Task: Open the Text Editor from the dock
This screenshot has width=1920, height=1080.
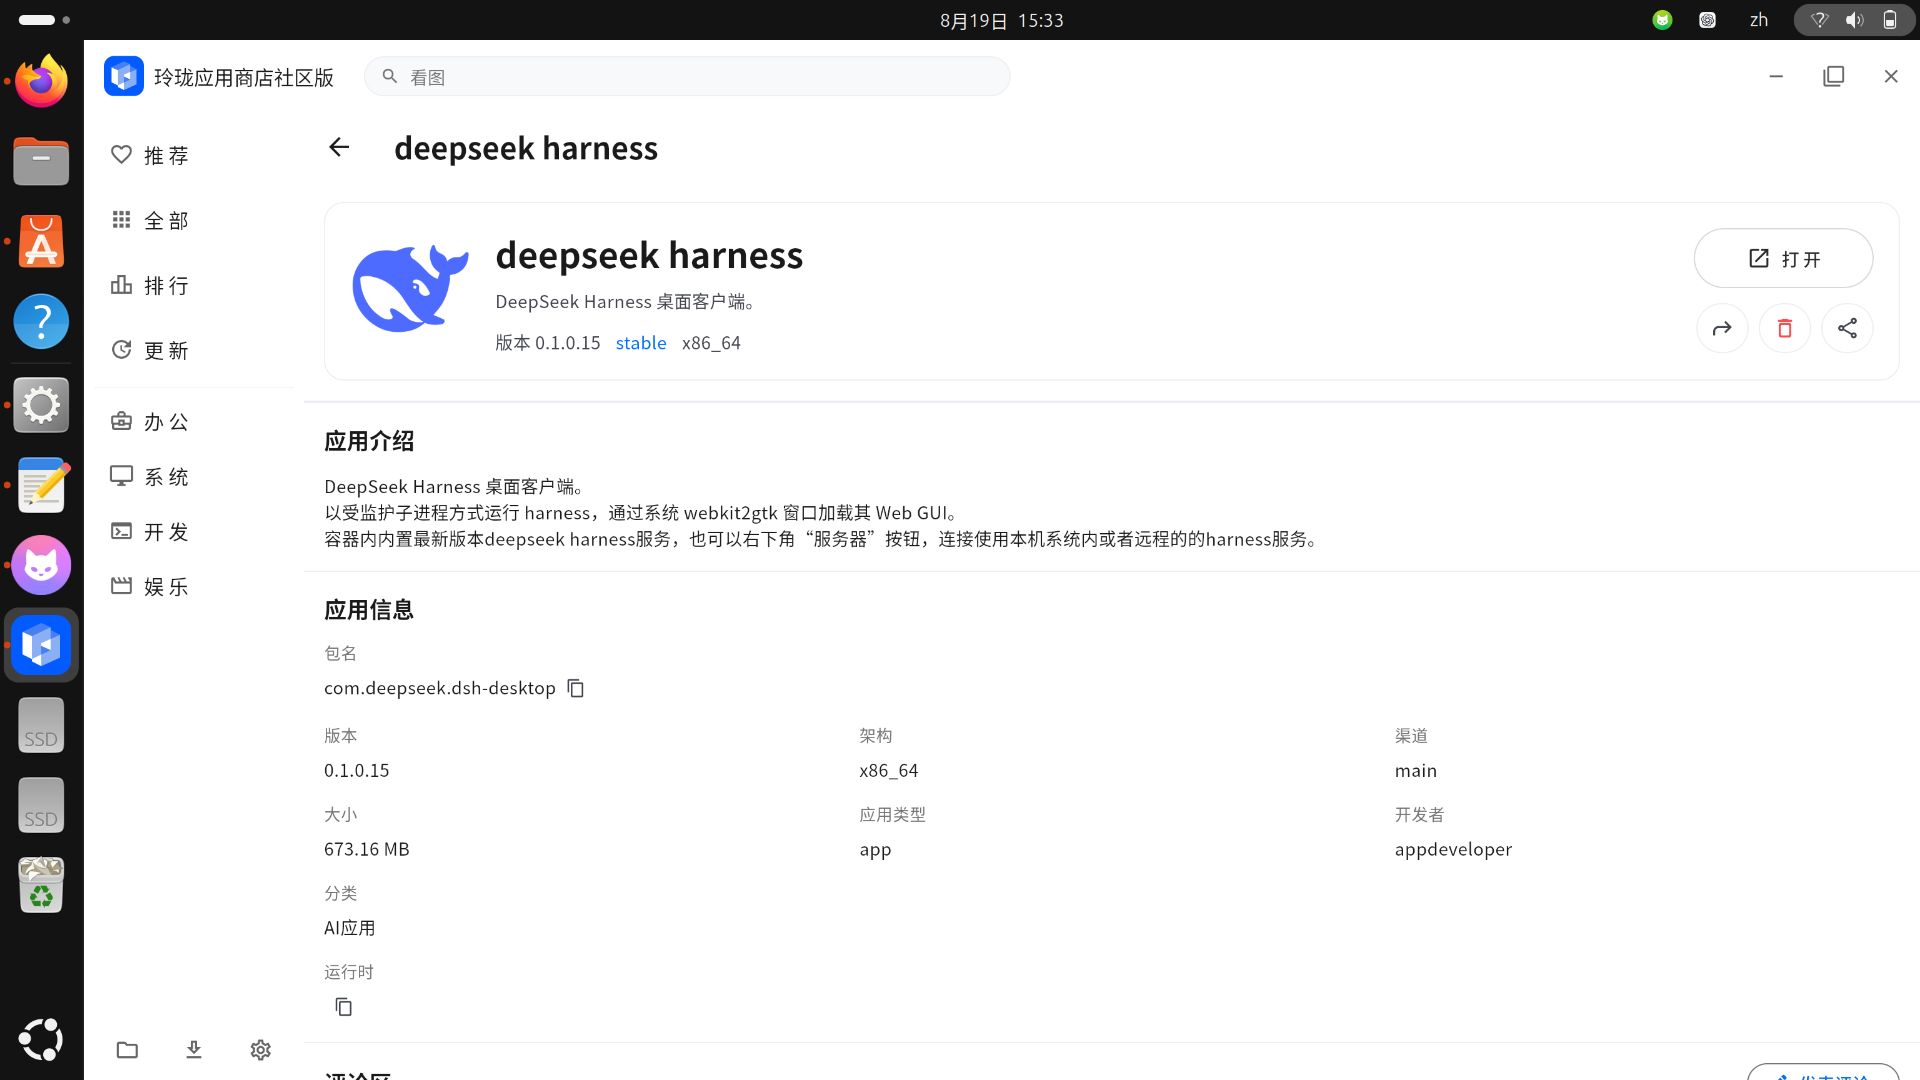Action: 41,485
